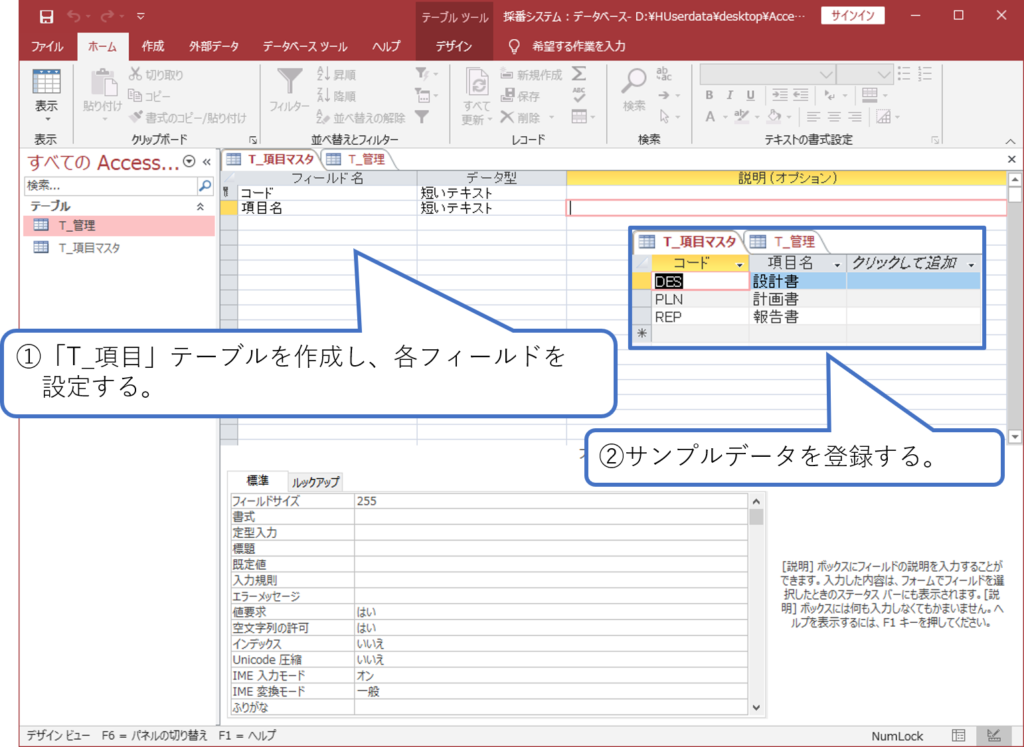Close the table document with X
This screenshot has height=747, width=1024.
tap(1012, 159)
